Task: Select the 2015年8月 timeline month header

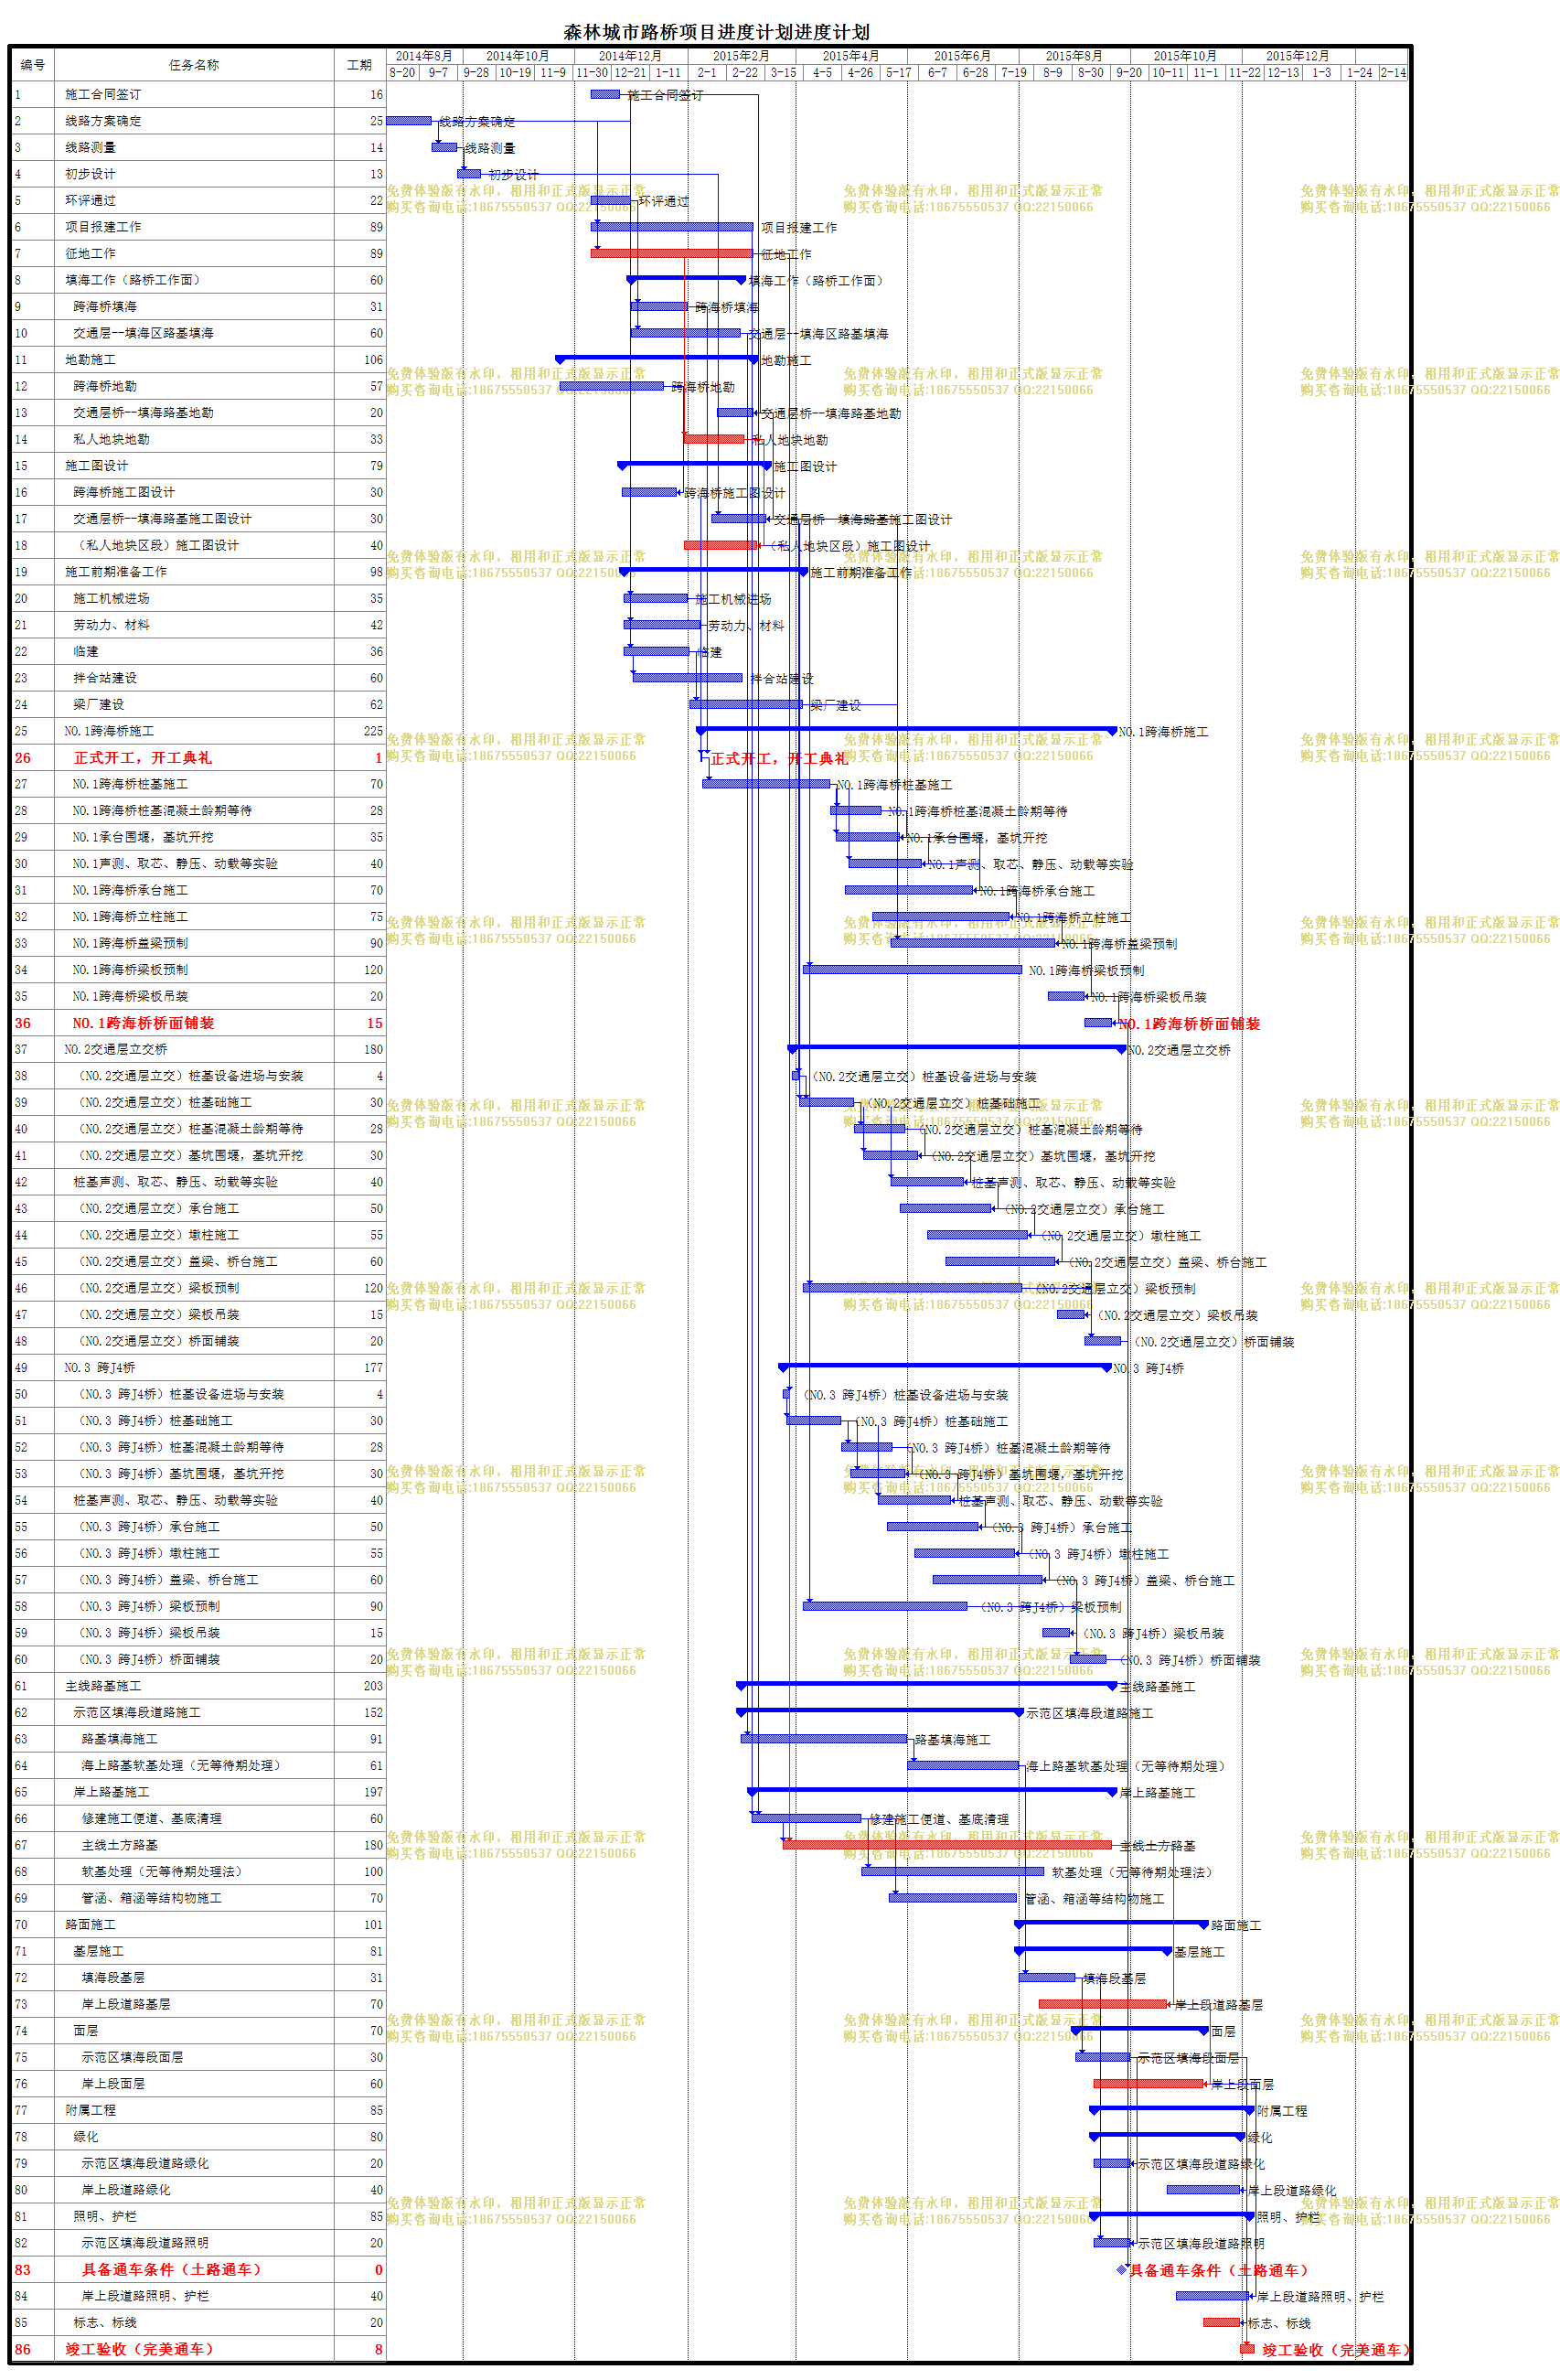Action: (x=1074, y=56)
